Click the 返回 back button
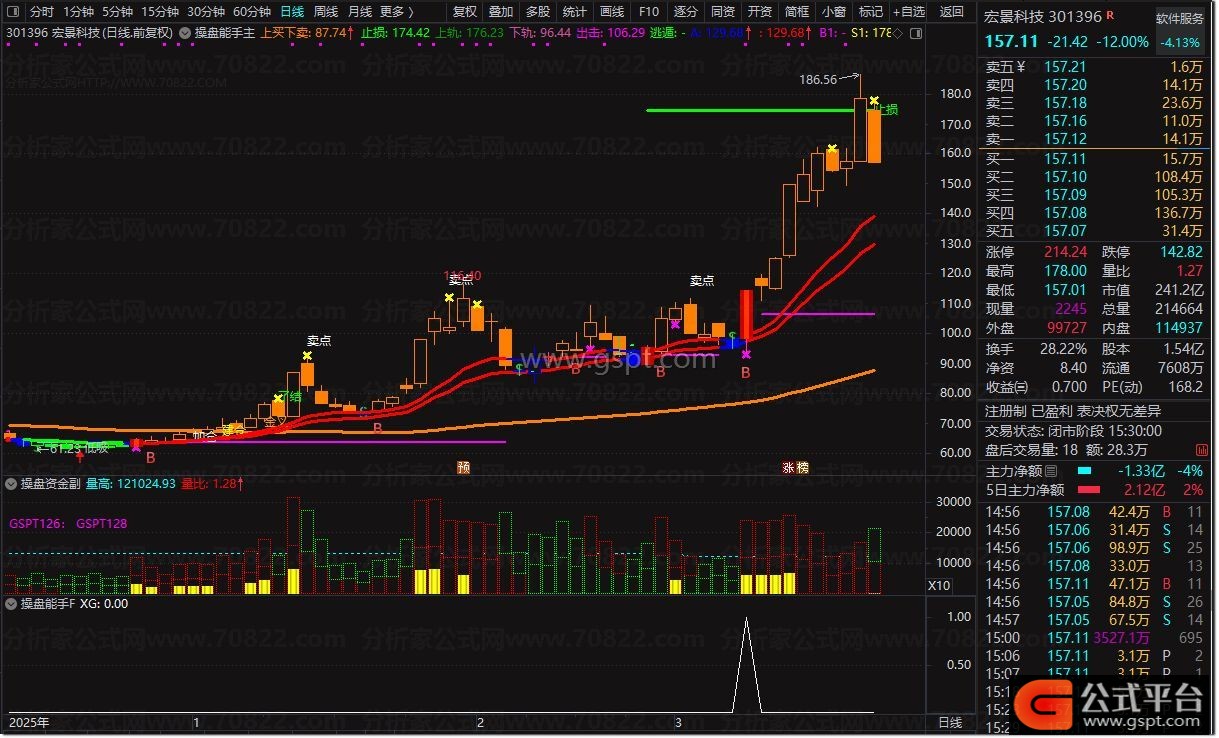The width and height of the screenshot is (1219, 738). click(x=953, y=12)
